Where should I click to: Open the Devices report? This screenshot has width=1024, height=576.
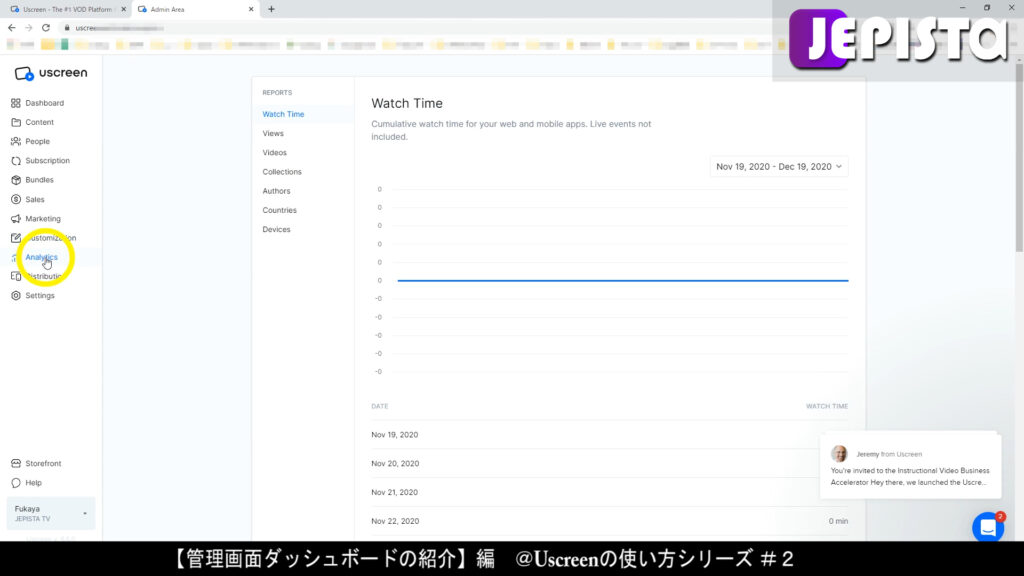pyautogui.click(x=276, y=230)
